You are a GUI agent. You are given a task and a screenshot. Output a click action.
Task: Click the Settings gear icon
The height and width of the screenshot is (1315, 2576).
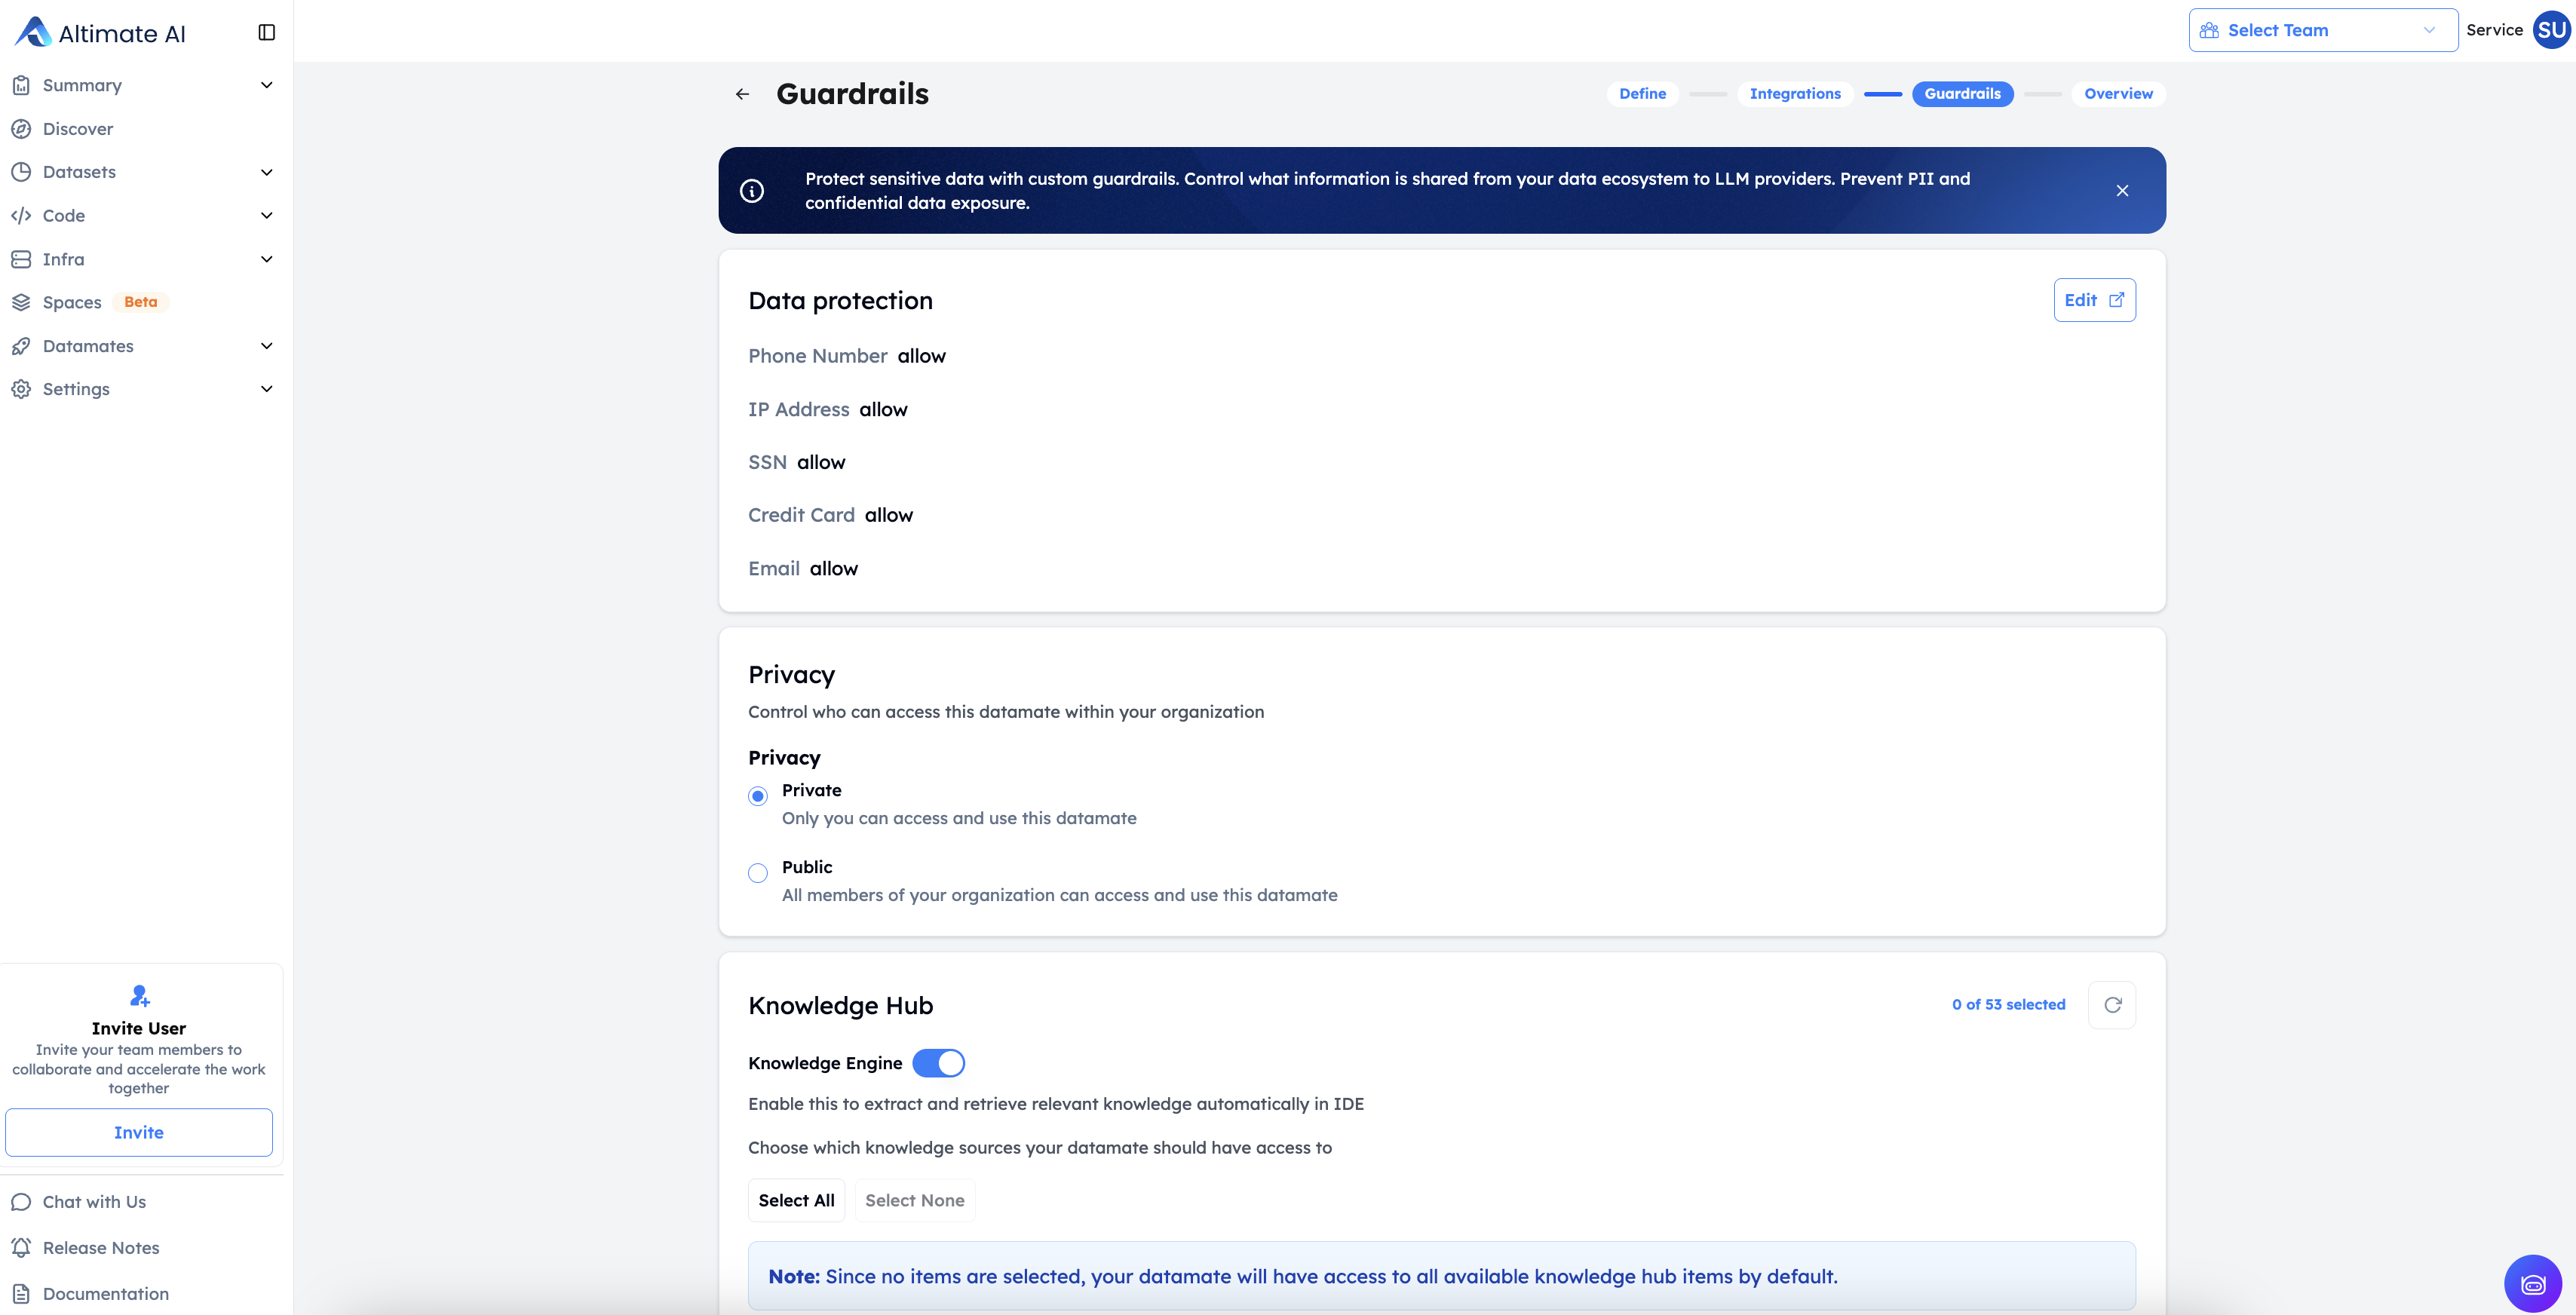[x=21, y=389]
